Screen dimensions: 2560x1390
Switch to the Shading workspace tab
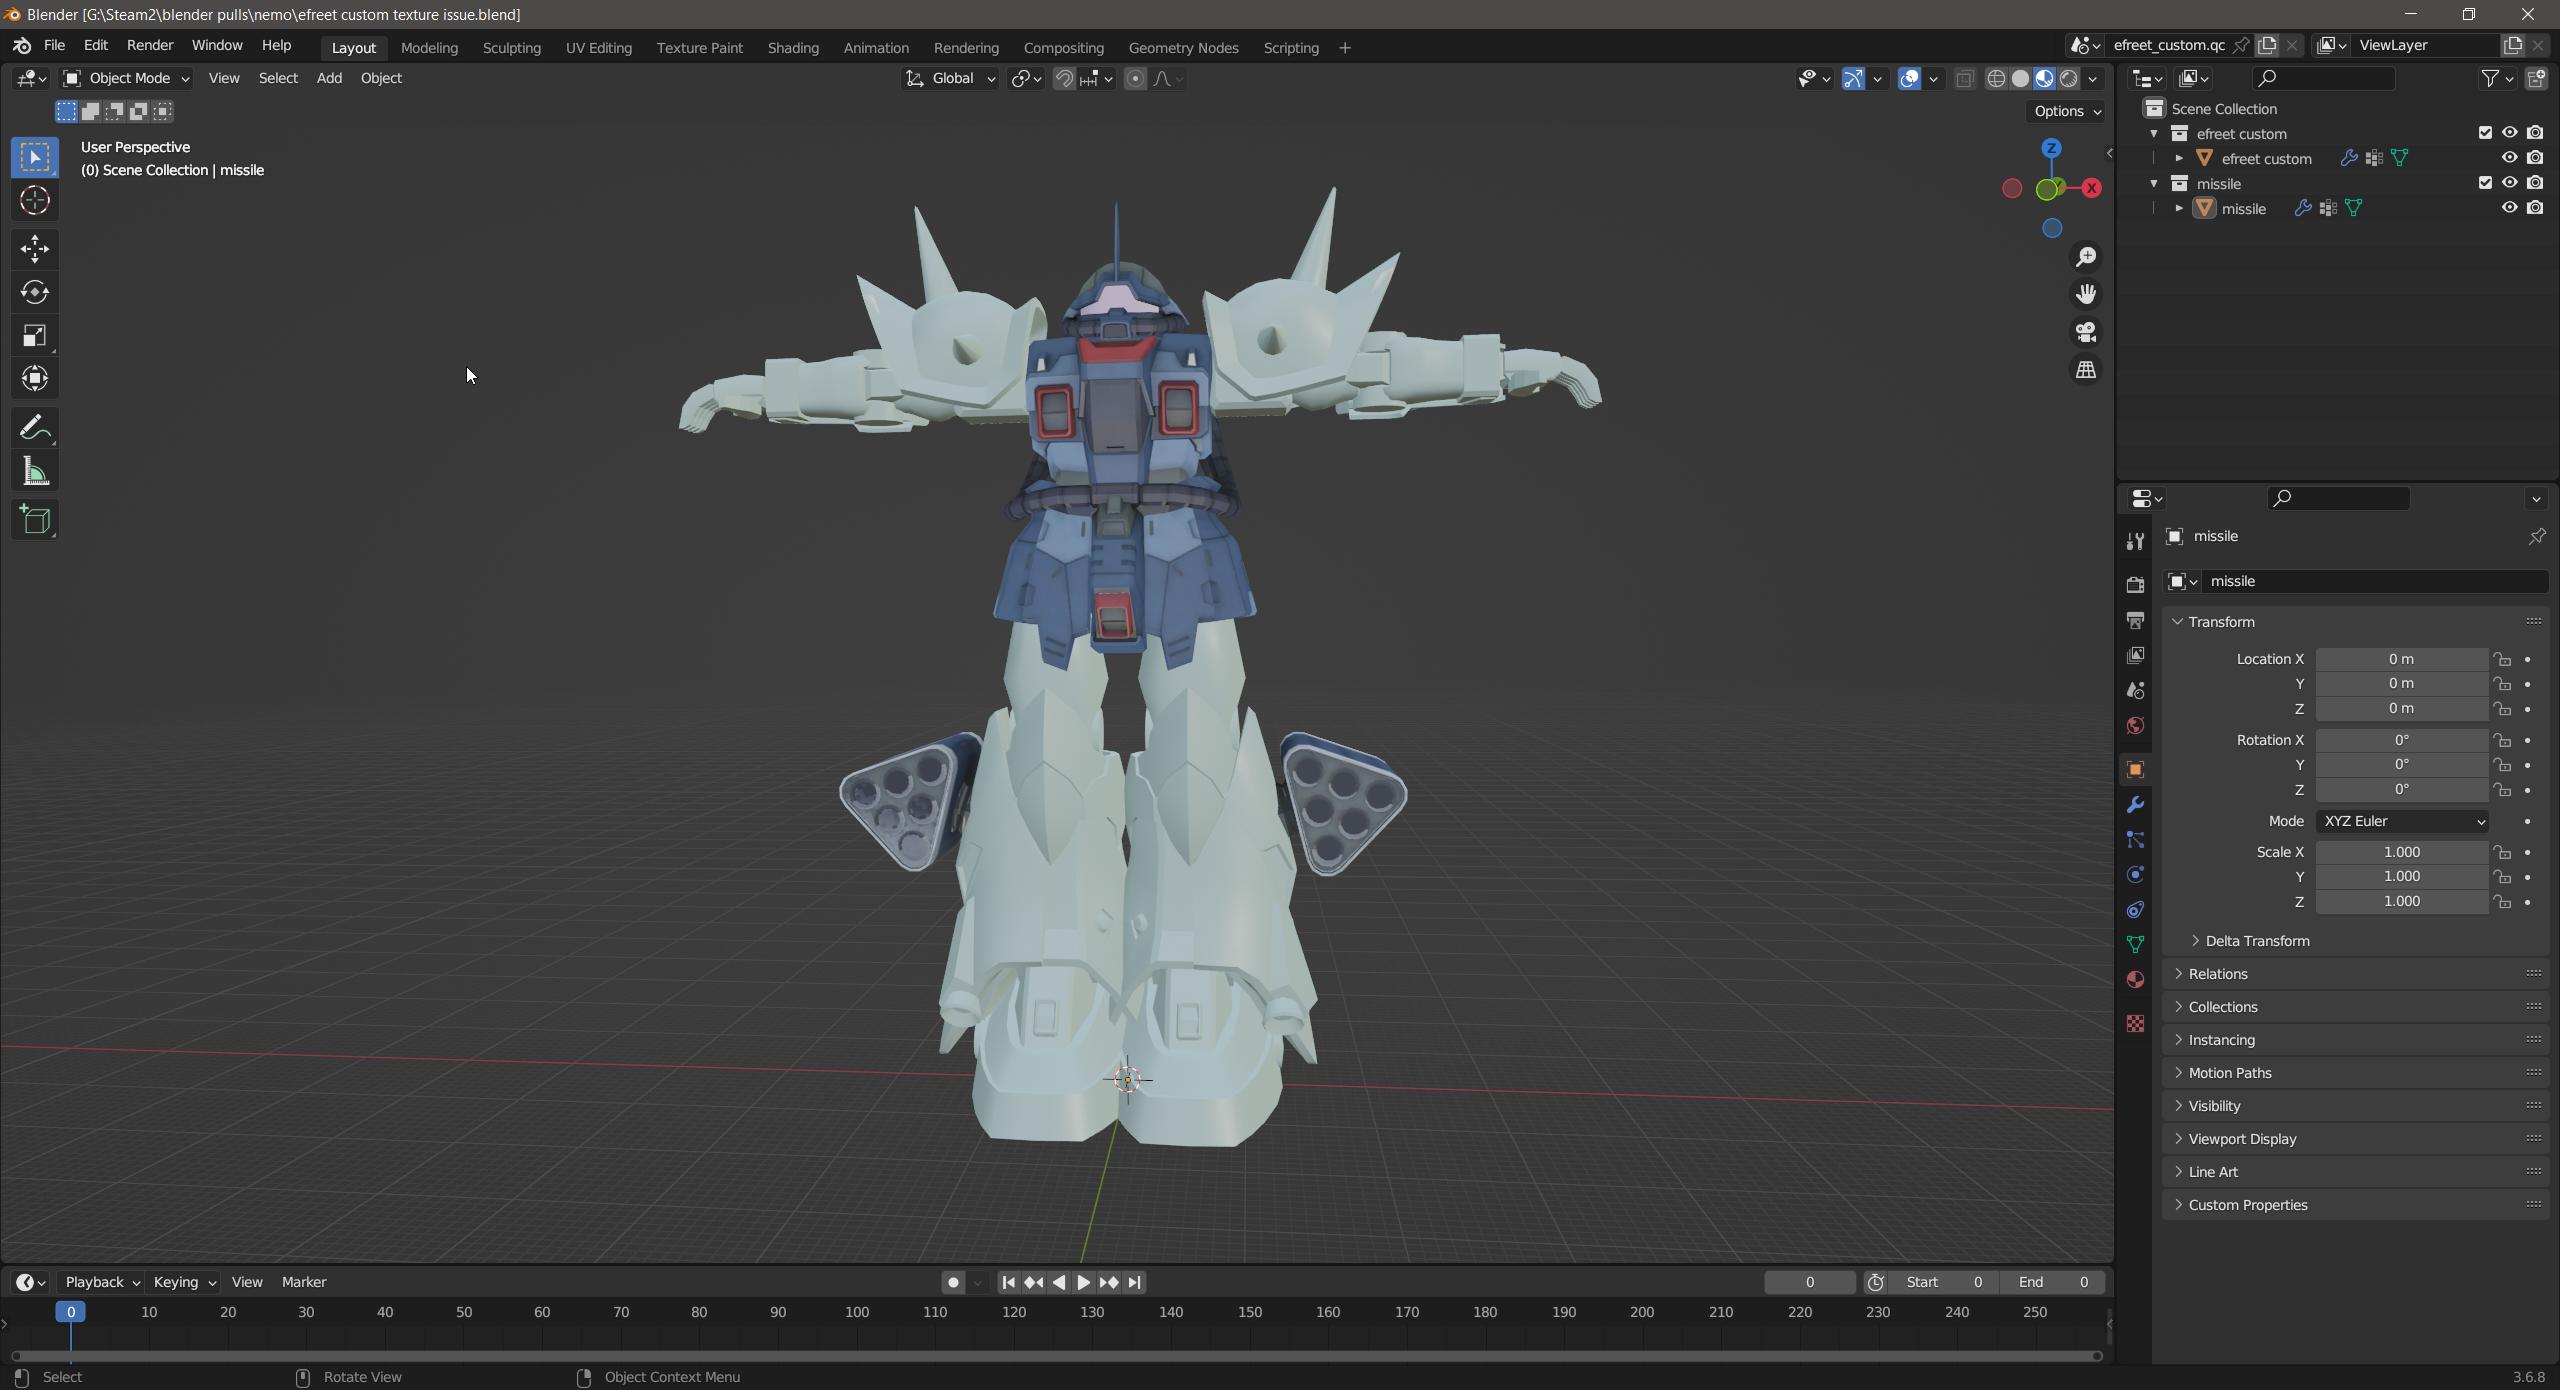coord(793,48)
